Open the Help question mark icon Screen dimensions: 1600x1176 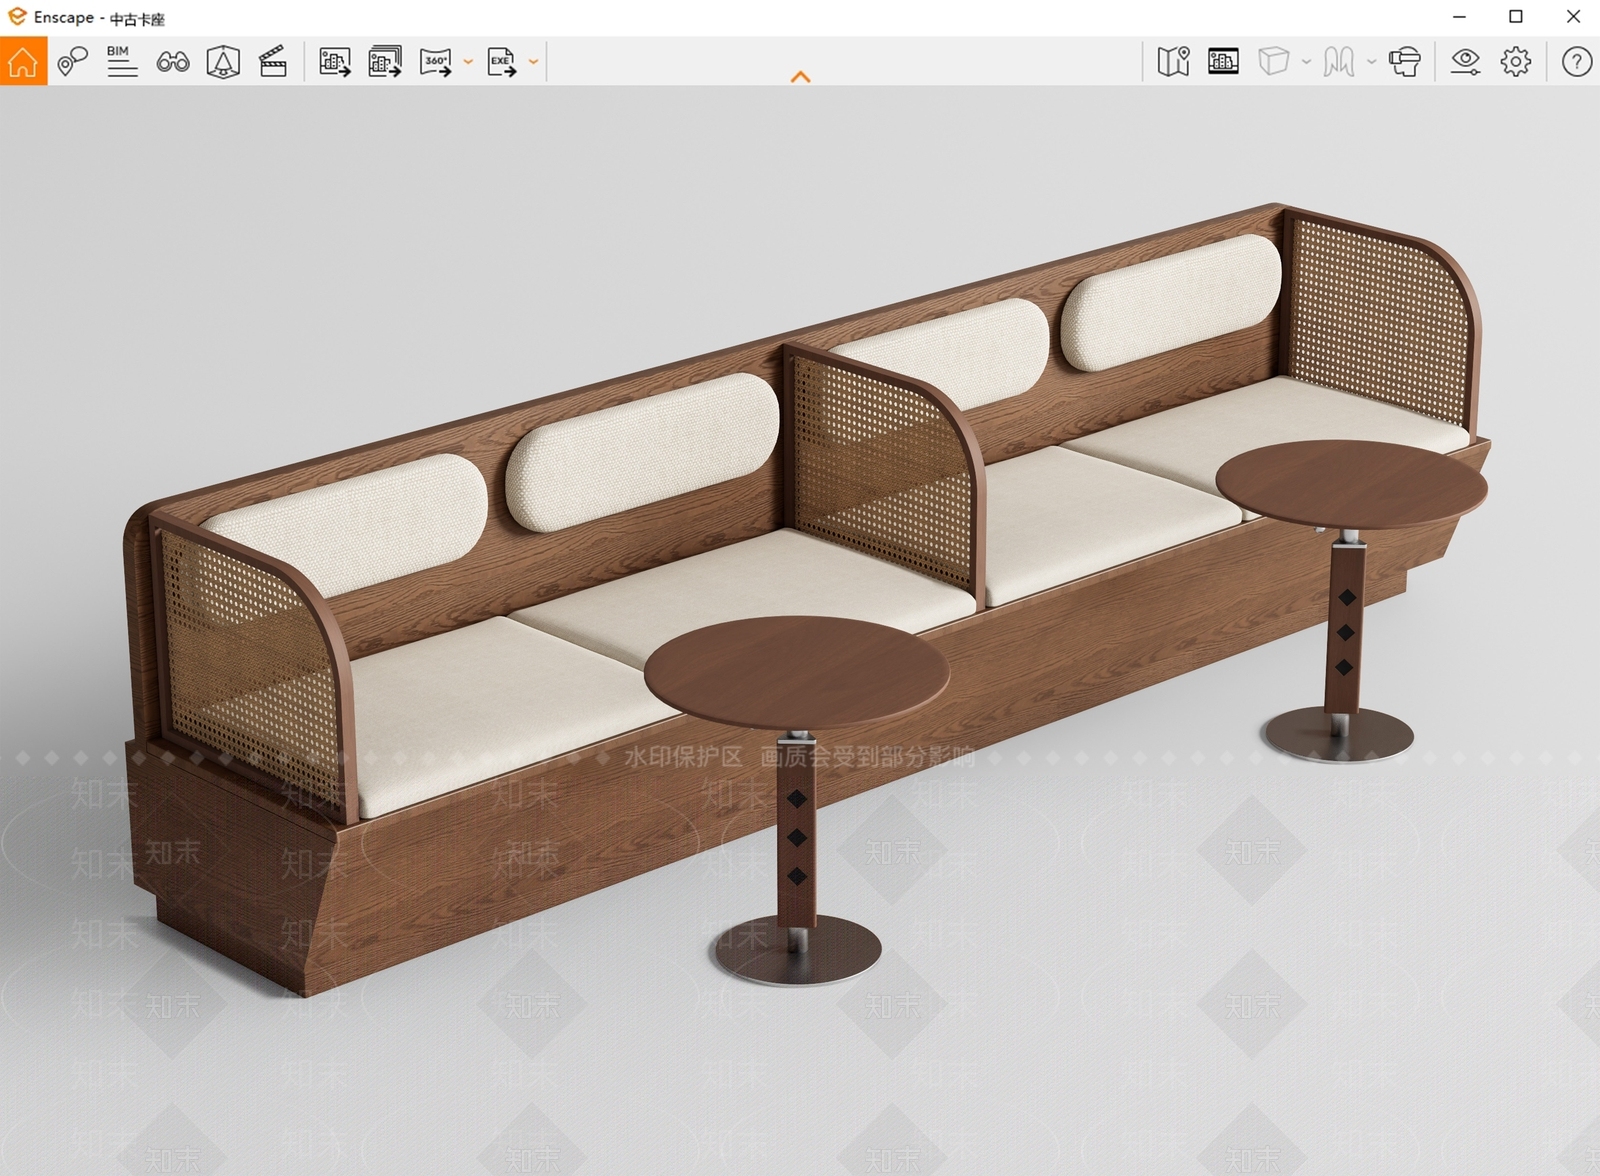1577,62
